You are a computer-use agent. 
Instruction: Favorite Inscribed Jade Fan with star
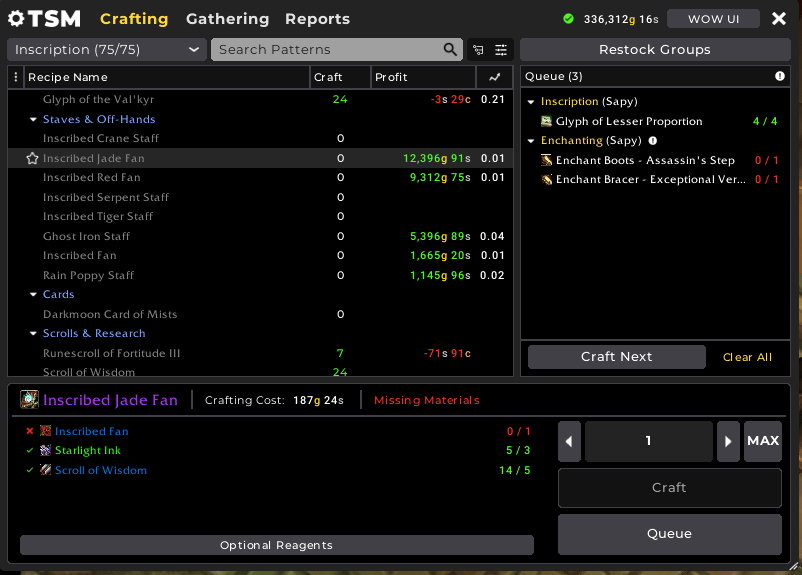coord(32,159)
